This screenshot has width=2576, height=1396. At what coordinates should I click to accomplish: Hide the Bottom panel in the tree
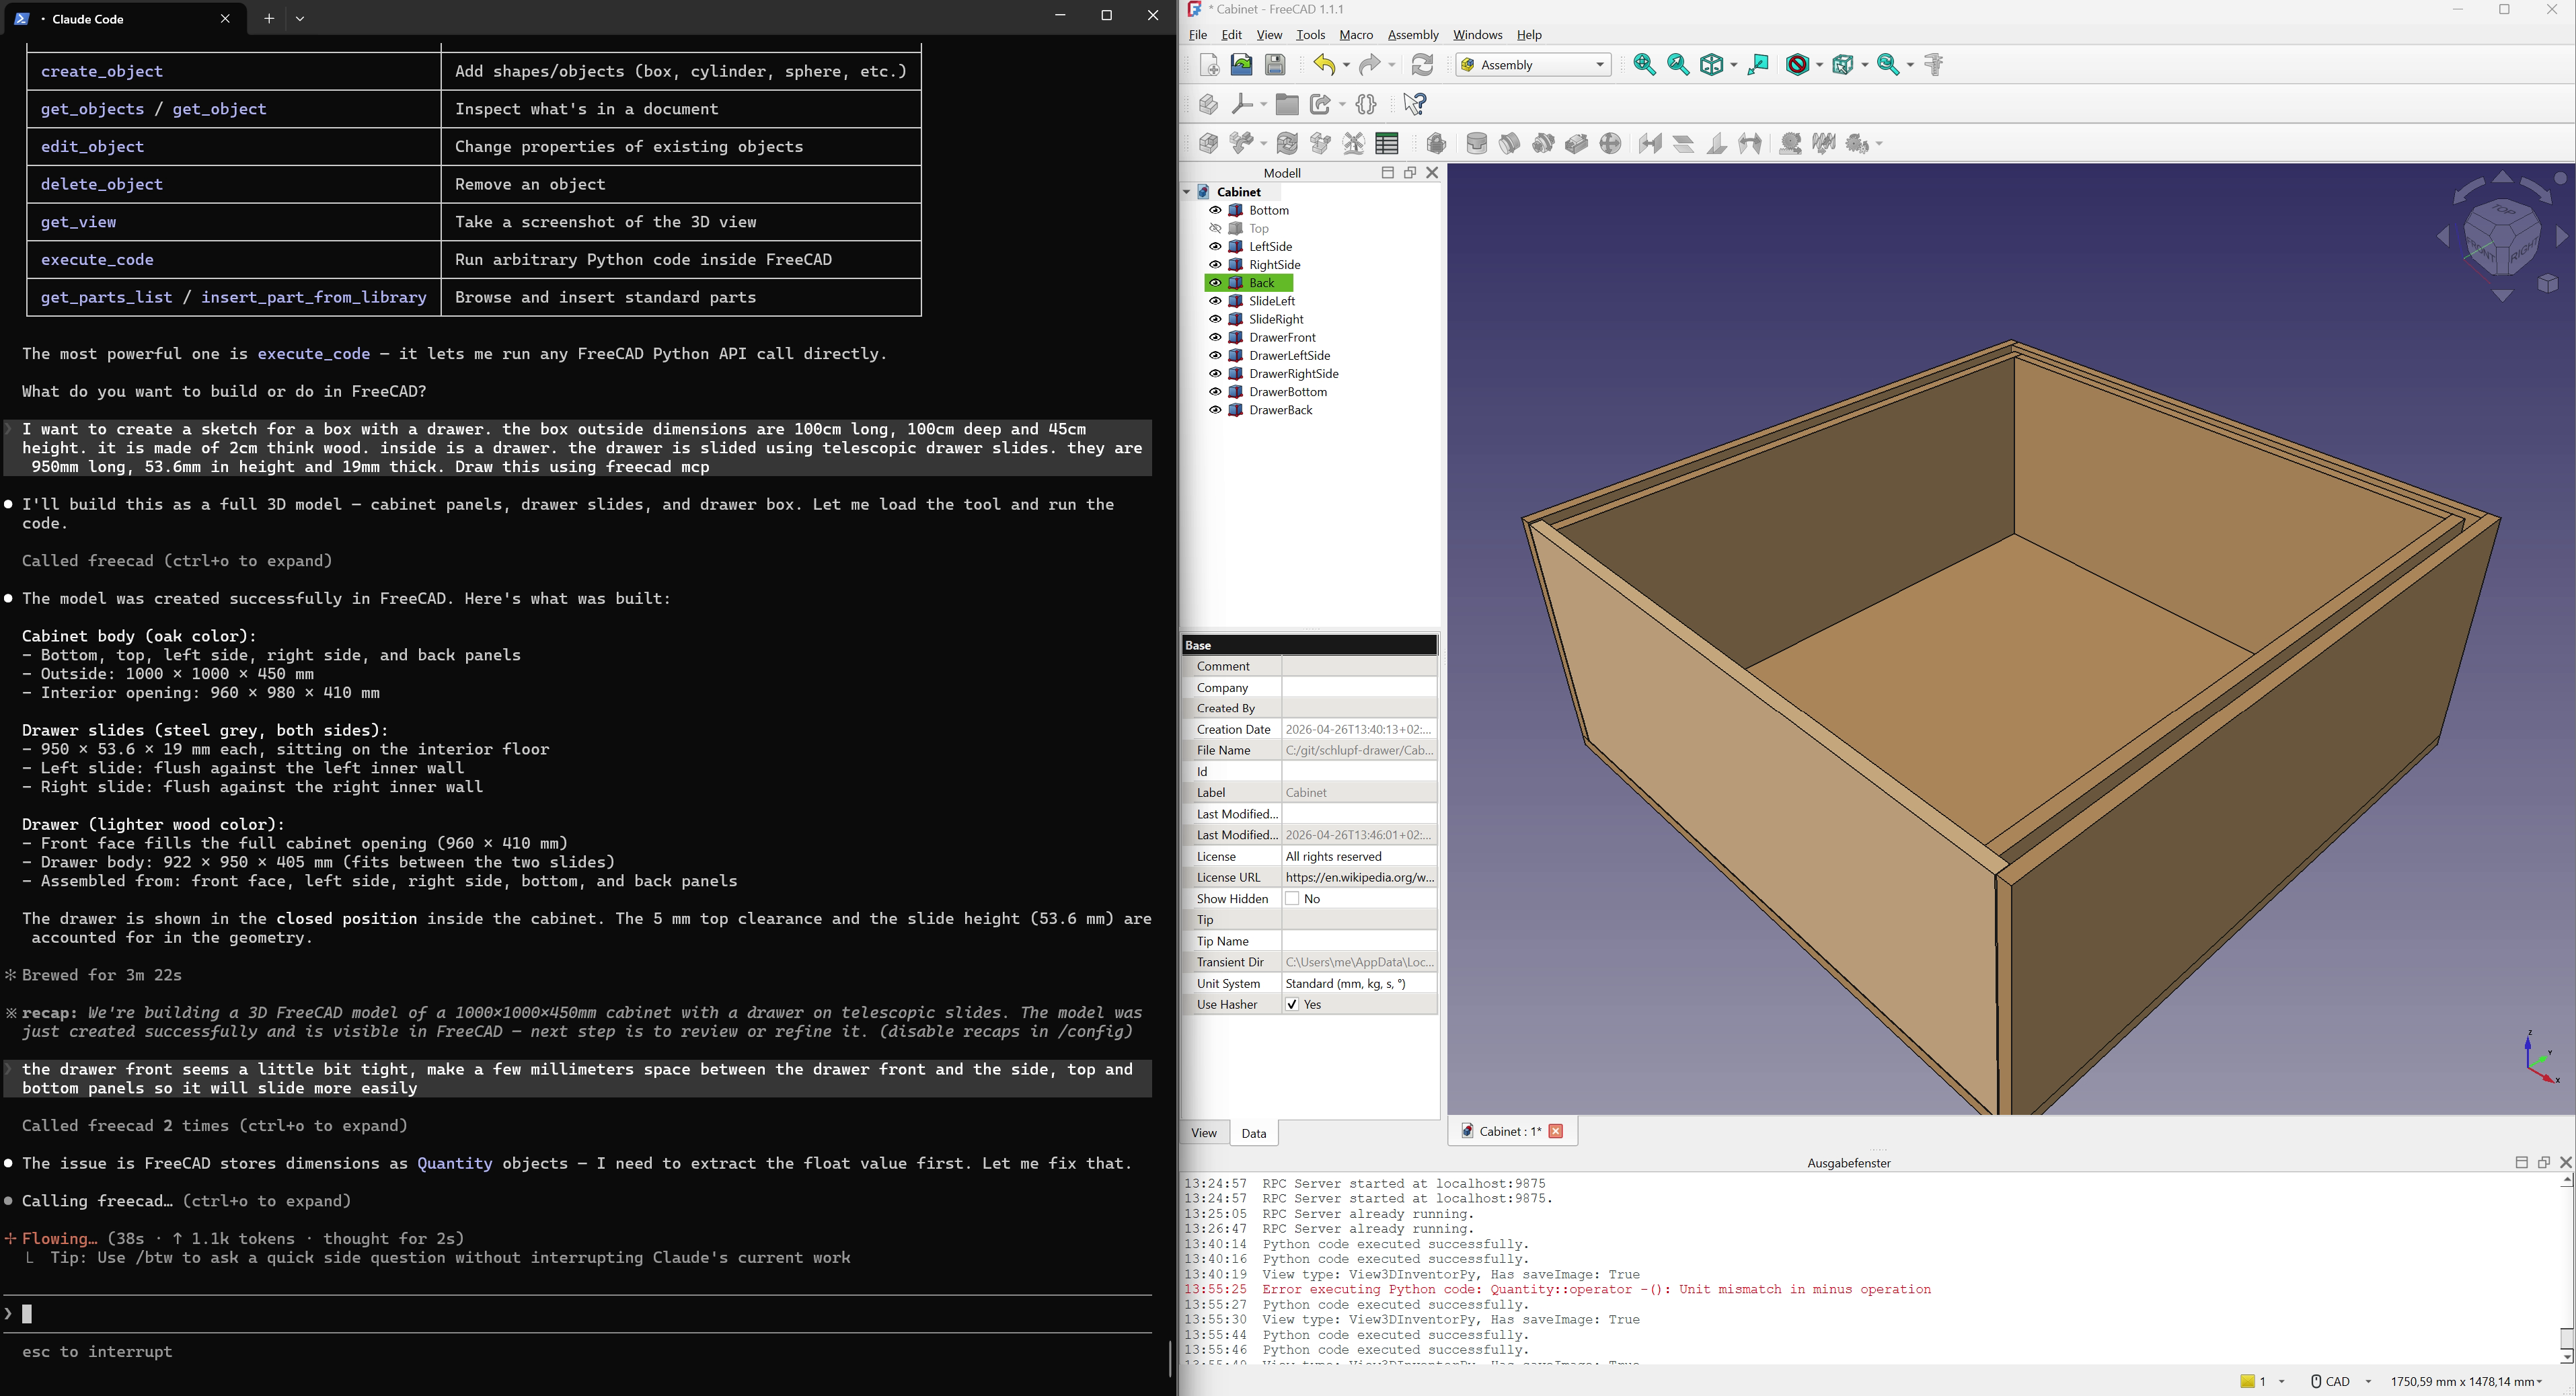[1215, 211]
